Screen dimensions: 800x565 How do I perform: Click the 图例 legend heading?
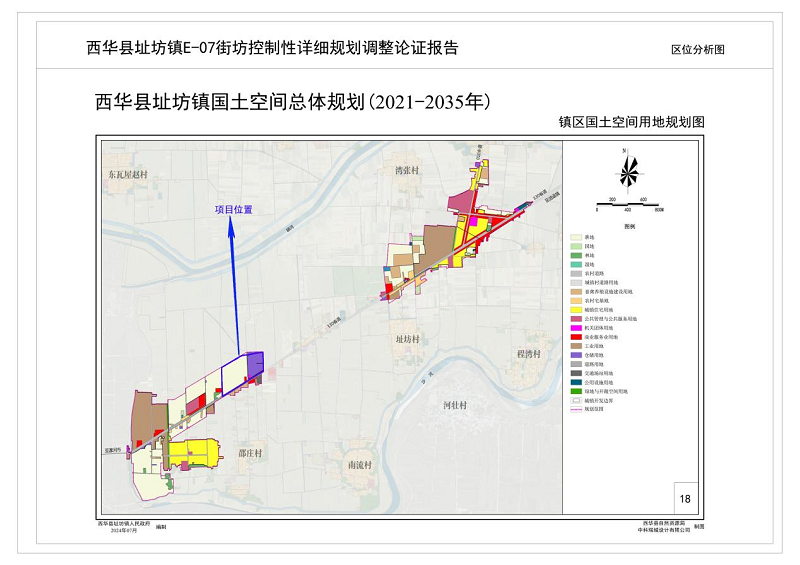point(628,227)
